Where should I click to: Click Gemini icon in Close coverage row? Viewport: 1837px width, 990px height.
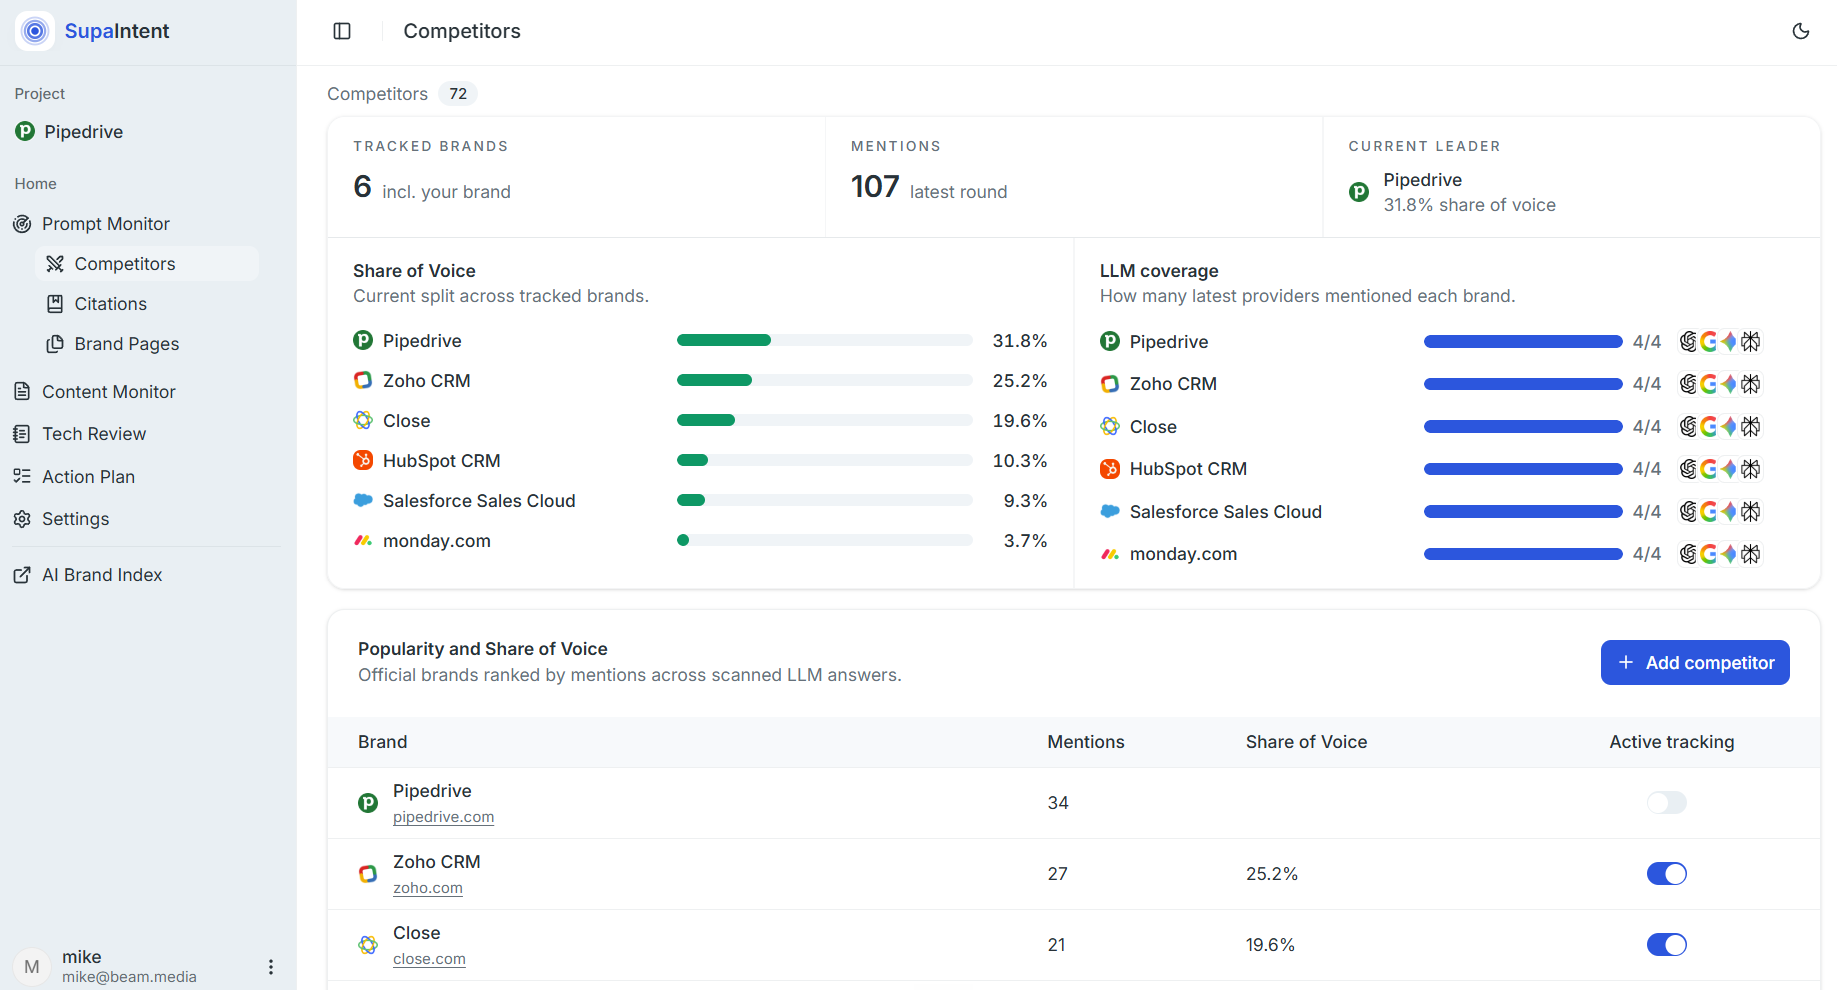click(1729, 427)
